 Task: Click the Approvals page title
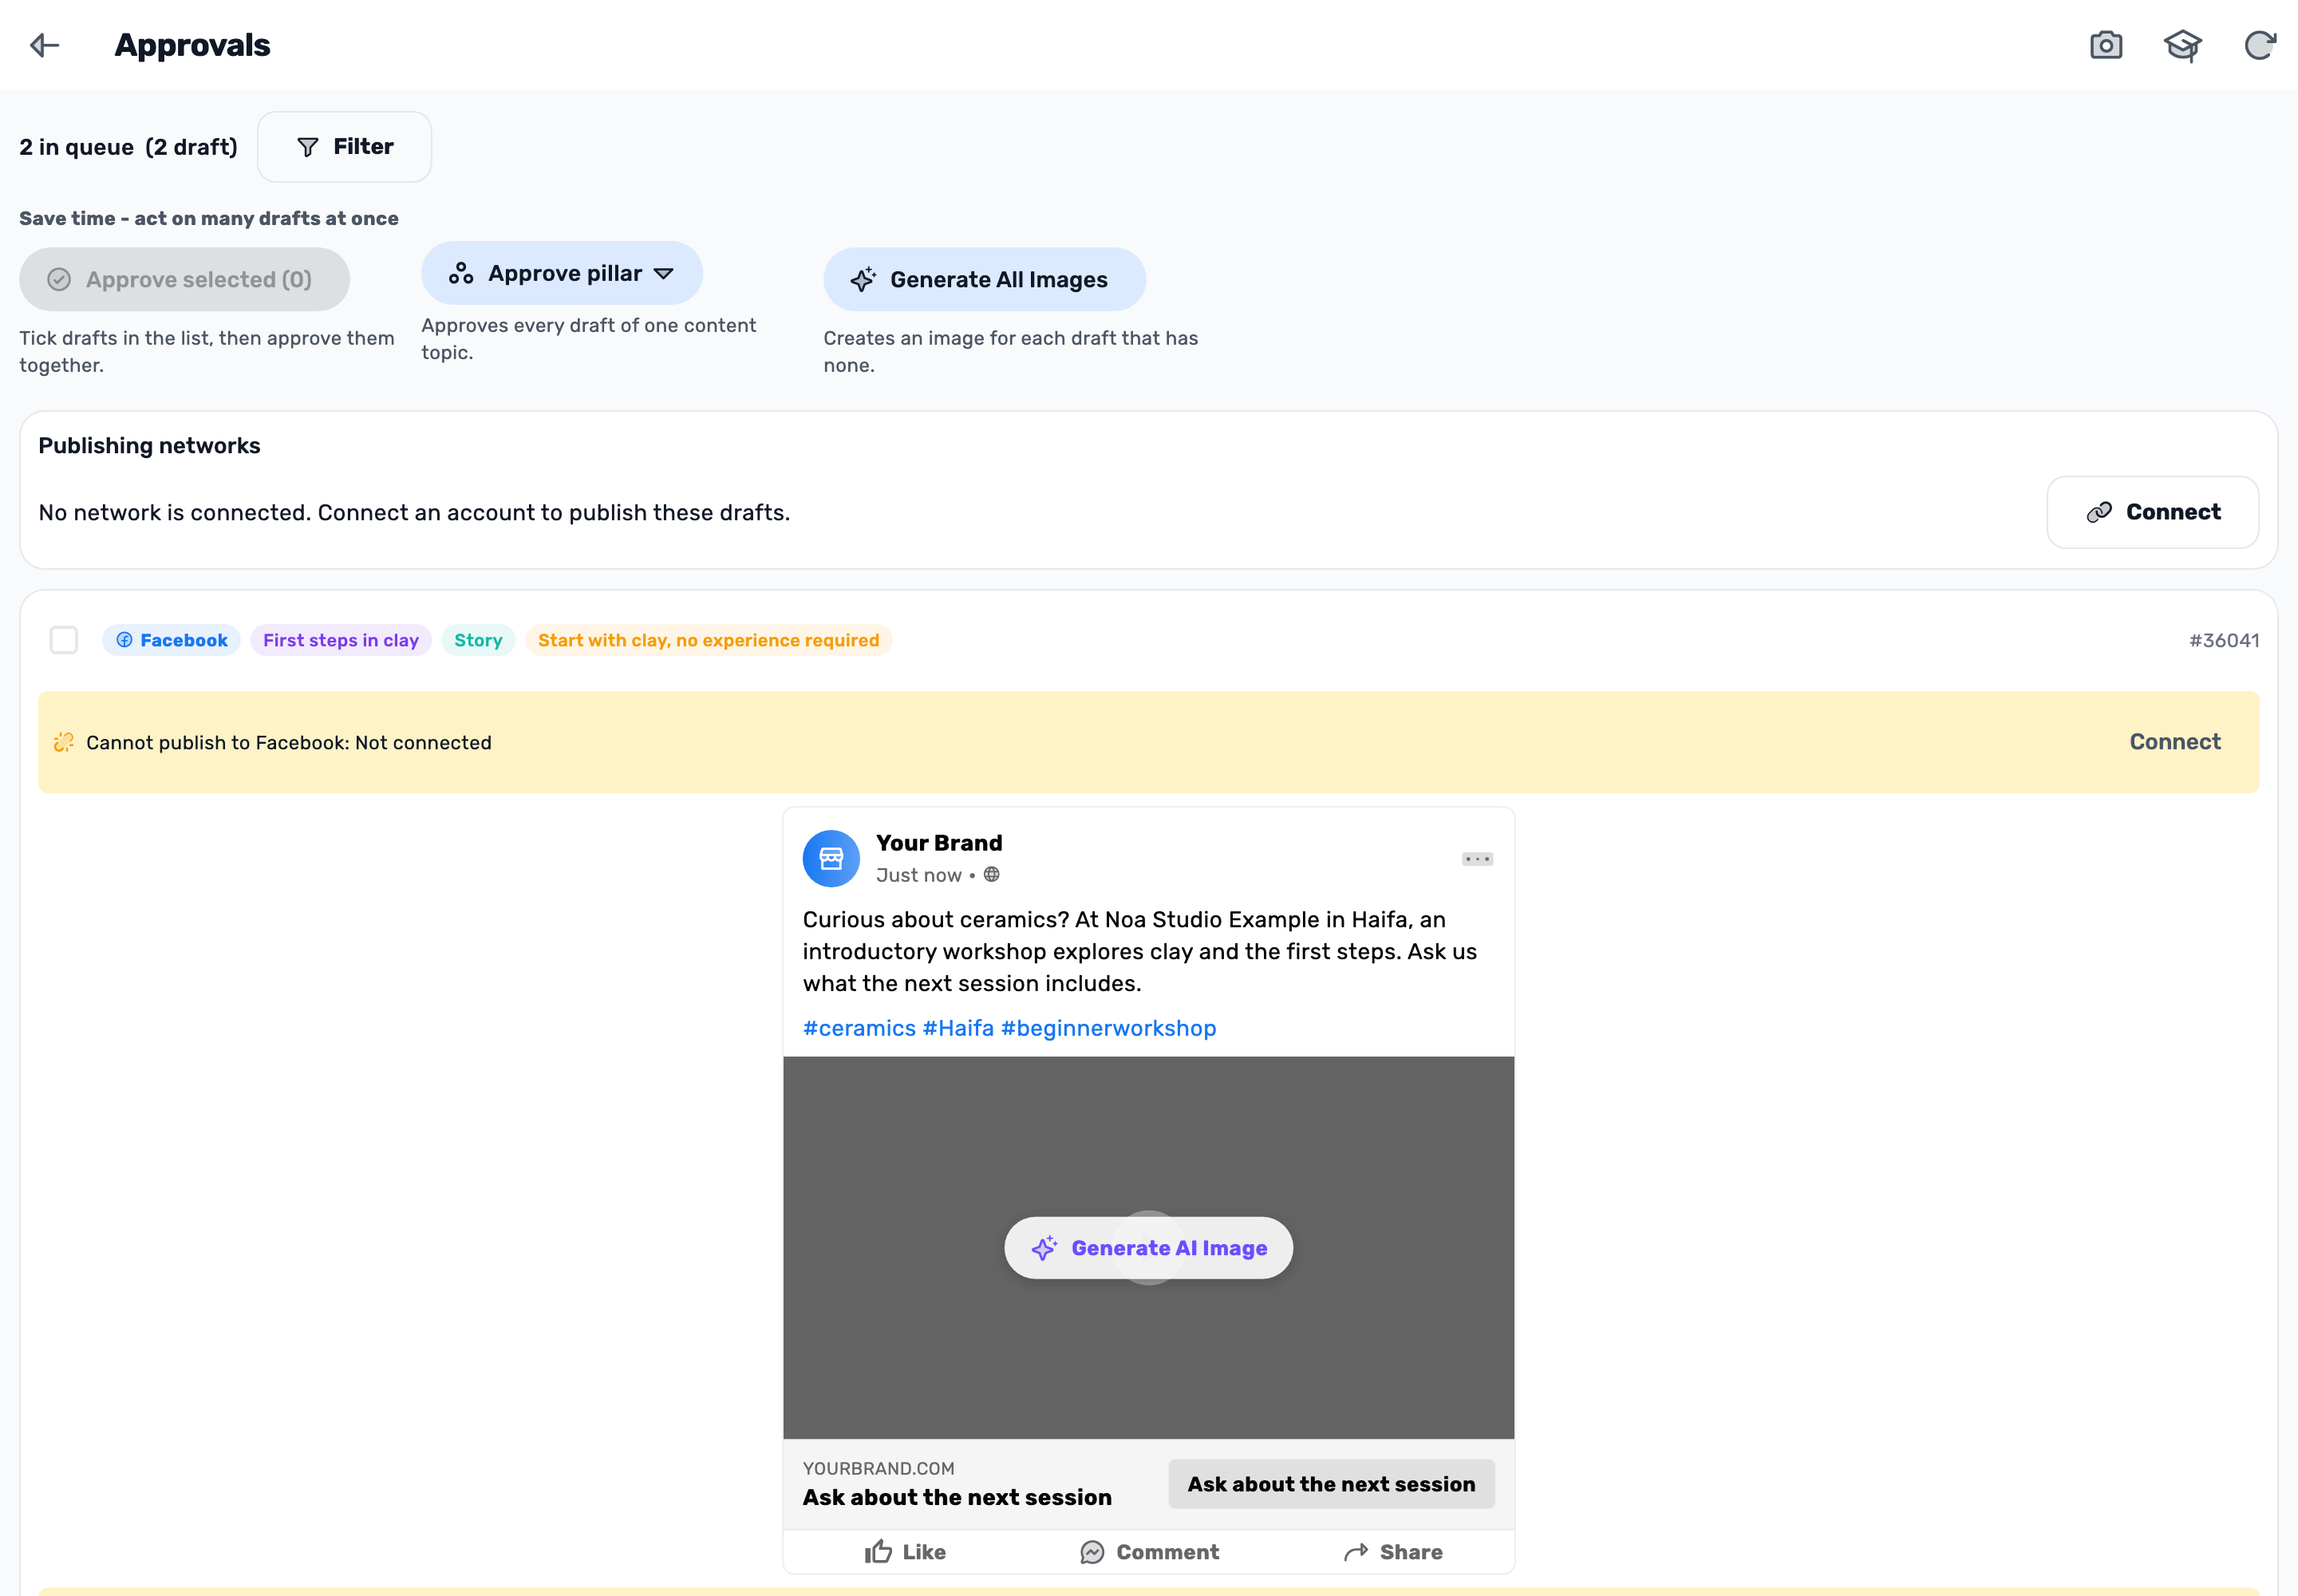pyautogui.click(x=192, y=45)
